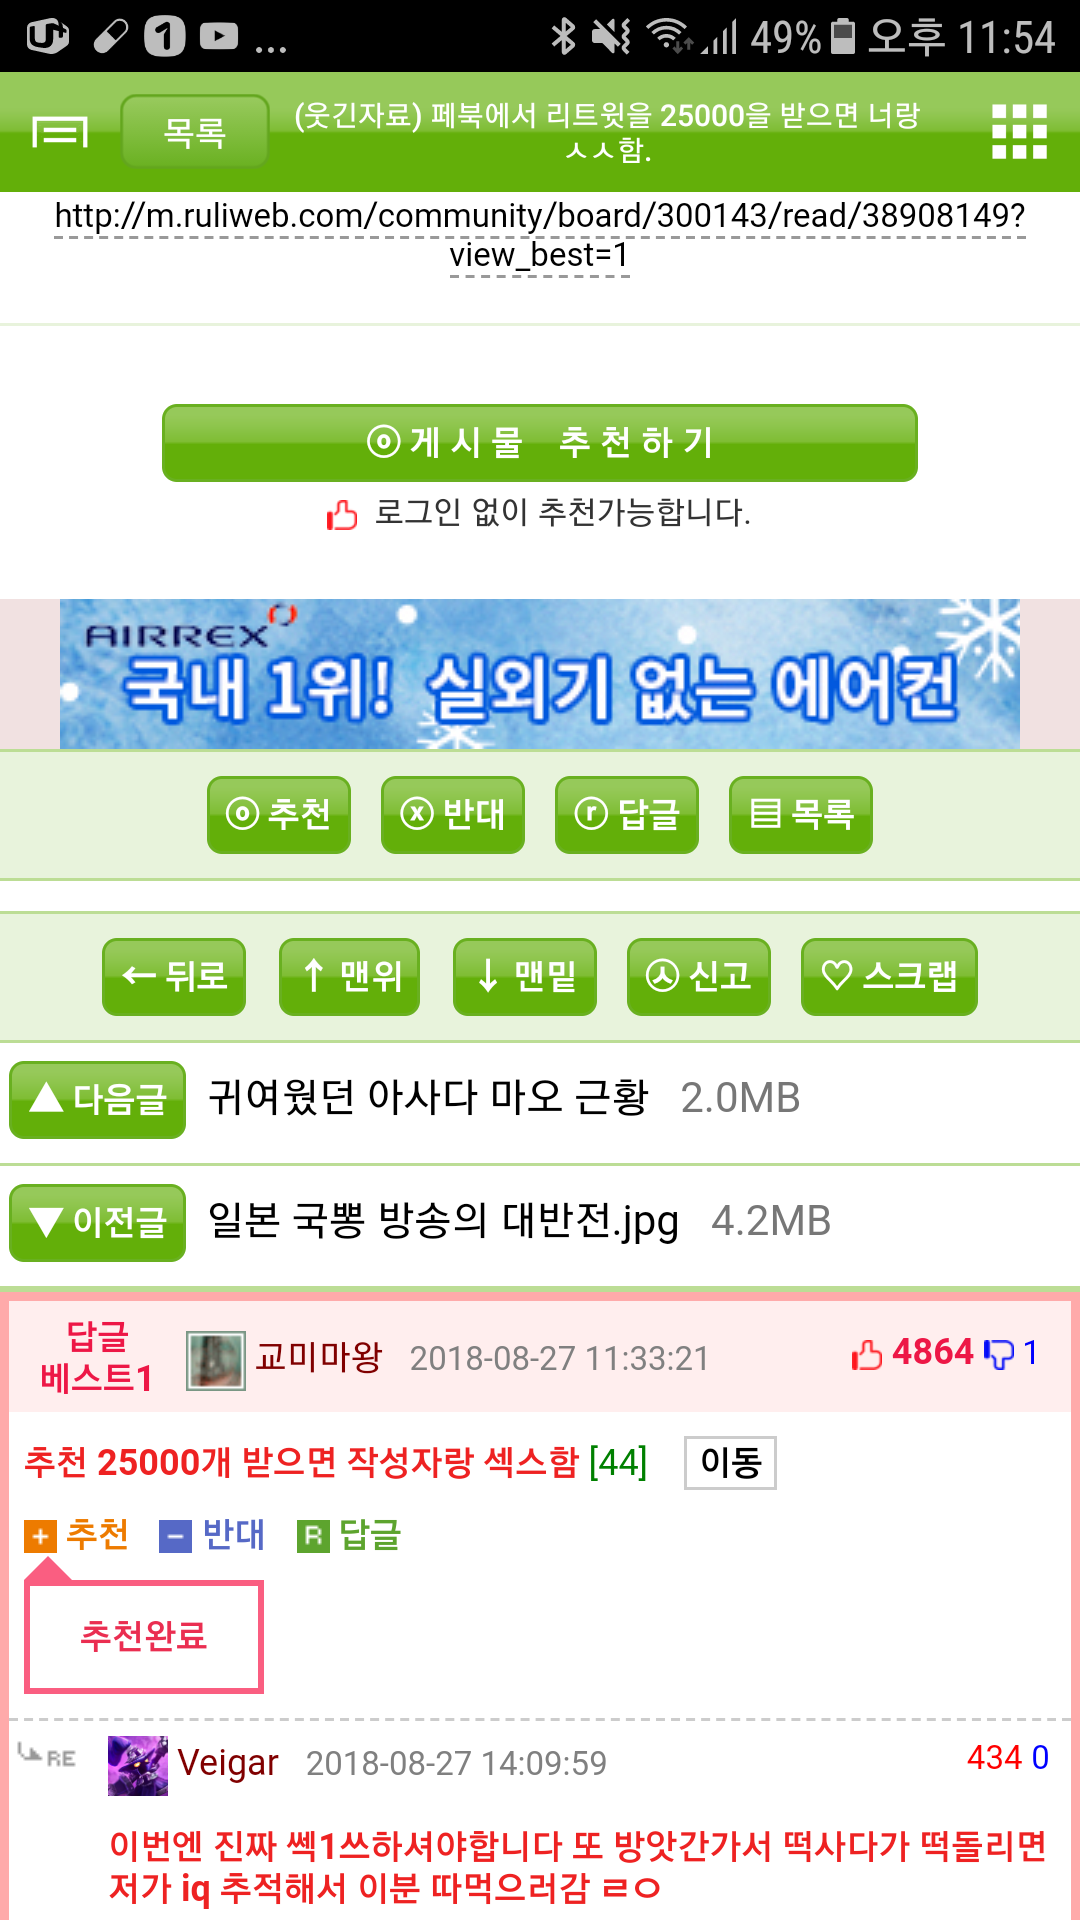
Task: Go back with the 뒤로 button
Action: tap(174, 977)
